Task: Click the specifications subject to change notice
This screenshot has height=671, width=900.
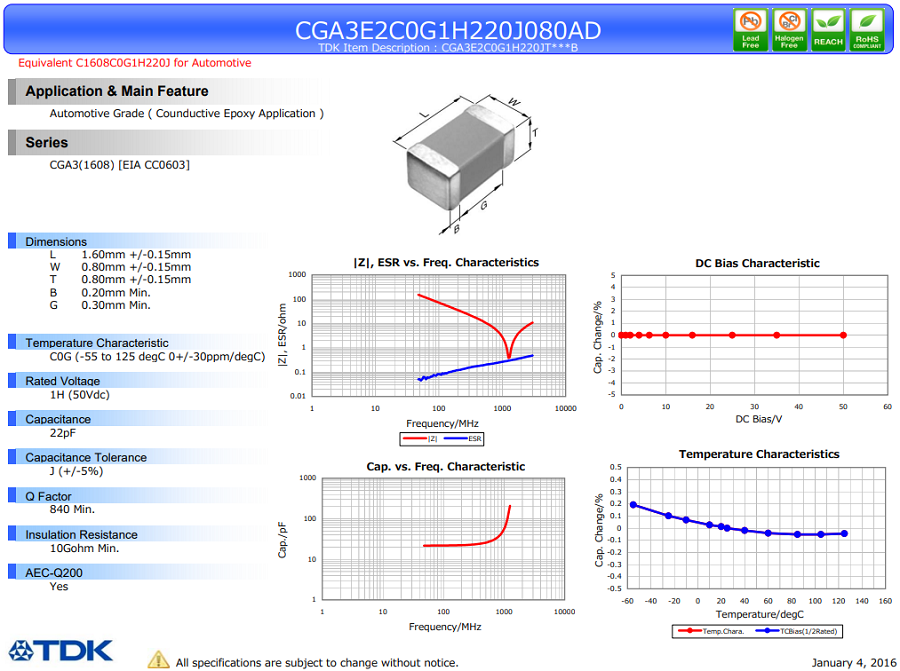Action: click(x=317, y=663)
